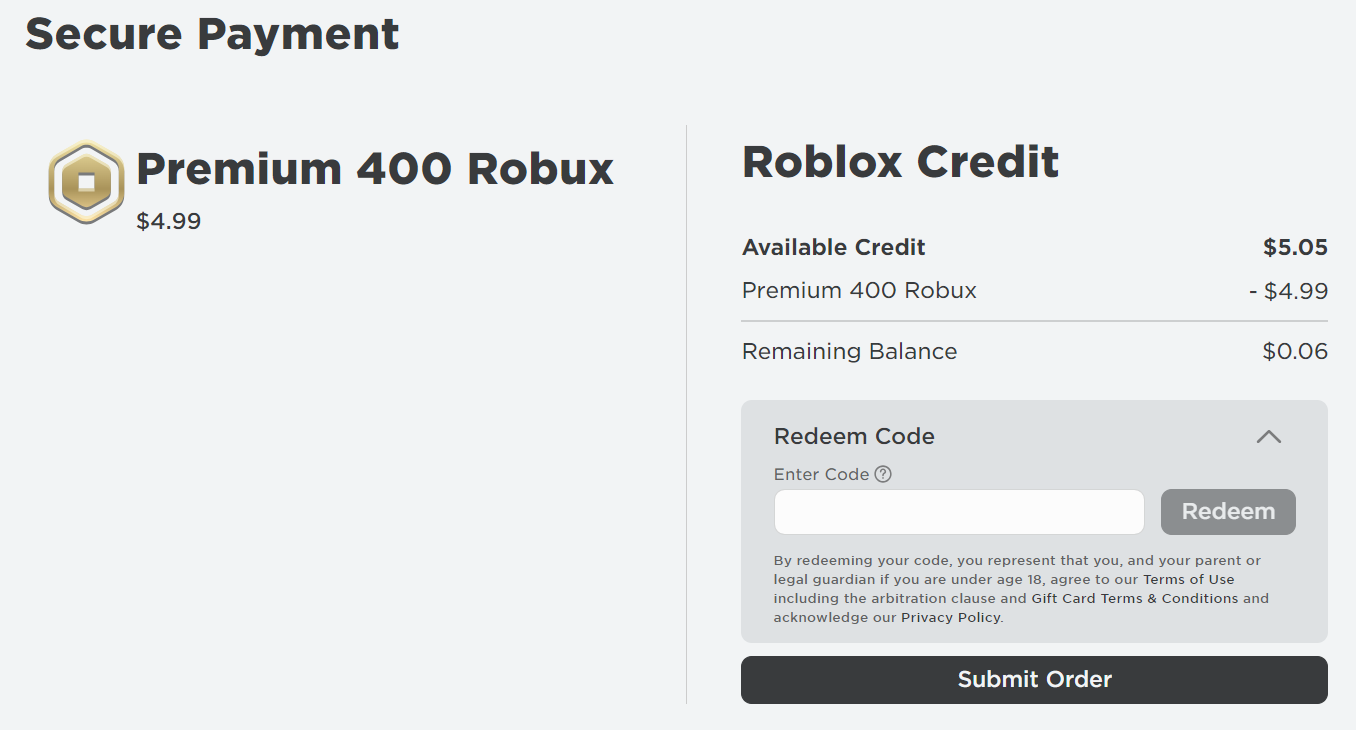1356x730 pixels.
Task: Click the Premium 400 Robux product title
Action: (x=374, y=168)
